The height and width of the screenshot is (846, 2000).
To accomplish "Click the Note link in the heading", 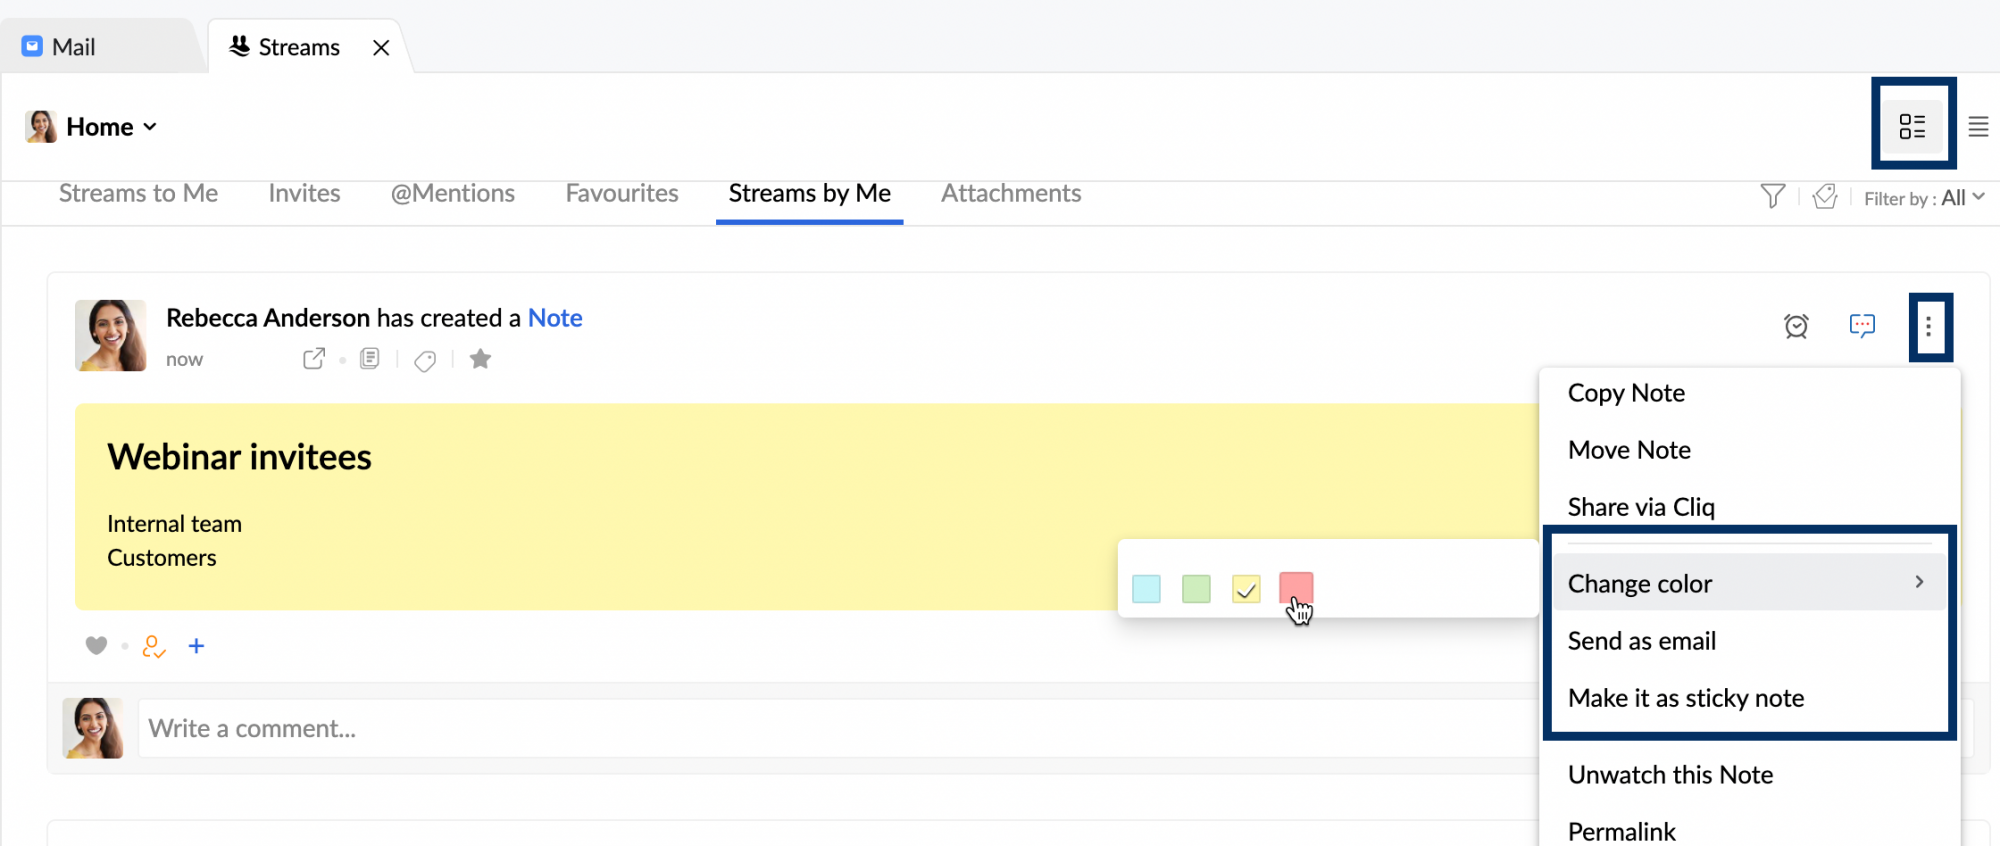I will [x=555, y=318].
